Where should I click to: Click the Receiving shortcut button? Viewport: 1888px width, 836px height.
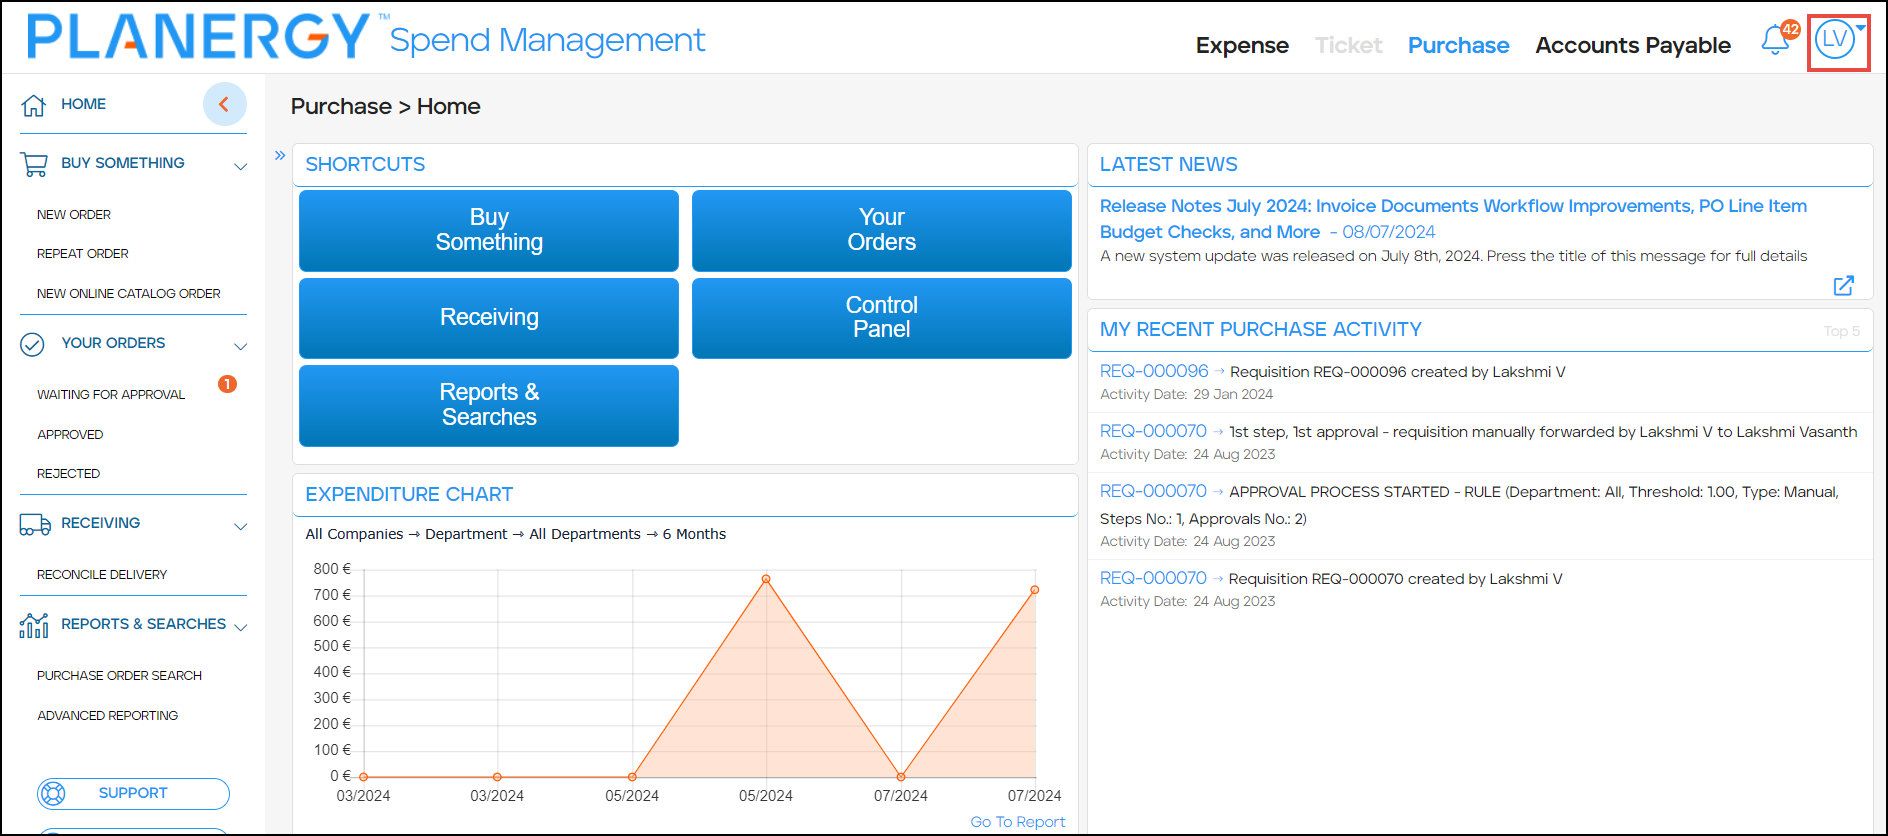click(x=489, y=318)
